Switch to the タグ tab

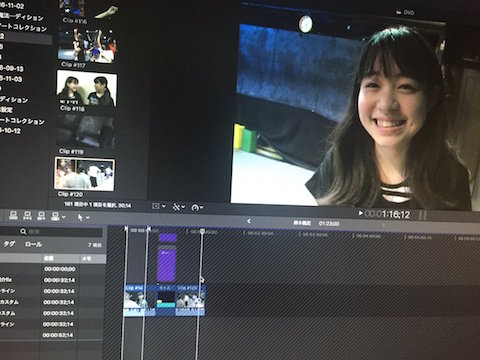coord(9,244)
